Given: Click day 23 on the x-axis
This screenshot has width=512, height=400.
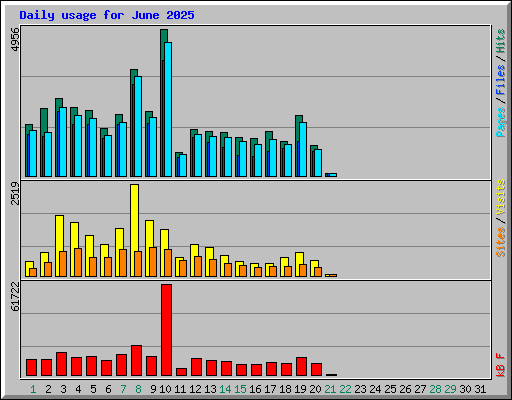Looking at the screenshot, I should coord(360,389).
